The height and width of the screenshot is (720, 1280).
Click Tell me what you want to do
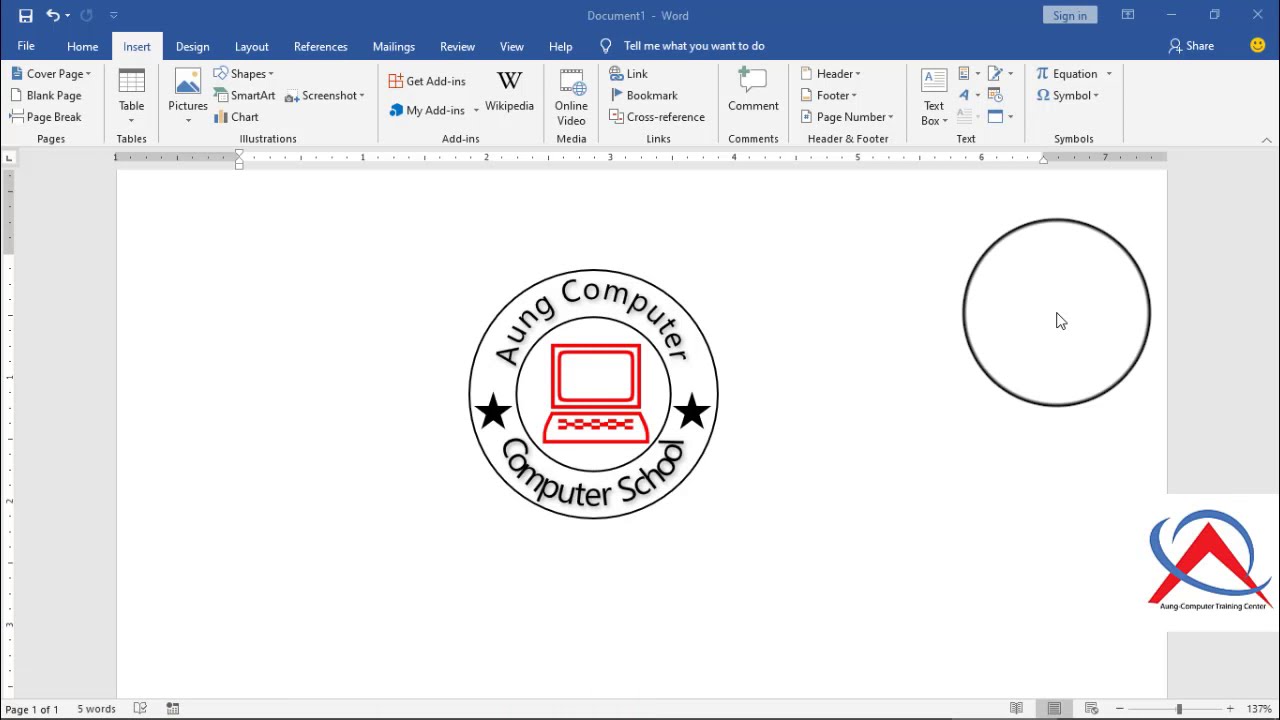click(694, 46)
